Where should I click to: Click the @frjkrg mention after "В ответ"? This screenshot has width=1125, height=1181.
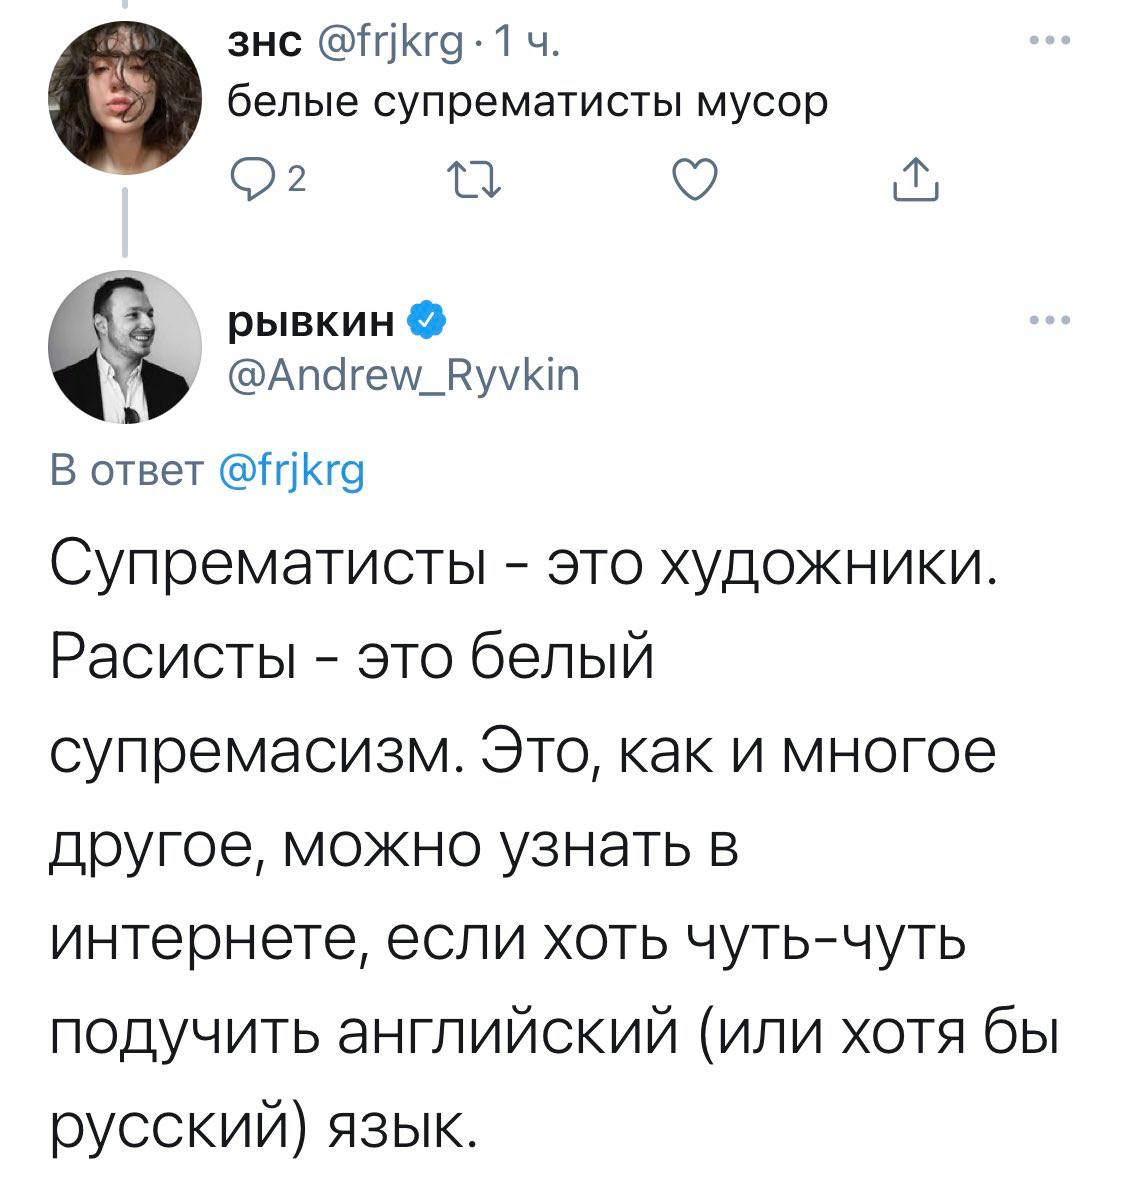click(291, 469)
